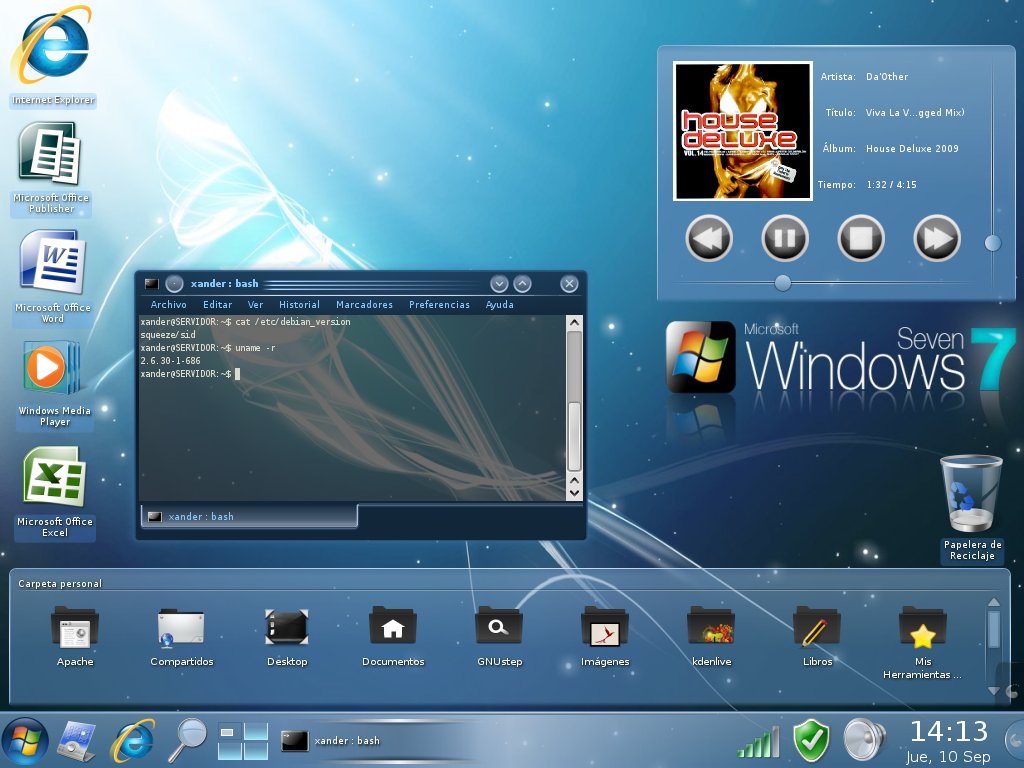1024x768 pixels.
Task: Click the terminal icon in Konsole title bar
Action: [x=152, y=283]
